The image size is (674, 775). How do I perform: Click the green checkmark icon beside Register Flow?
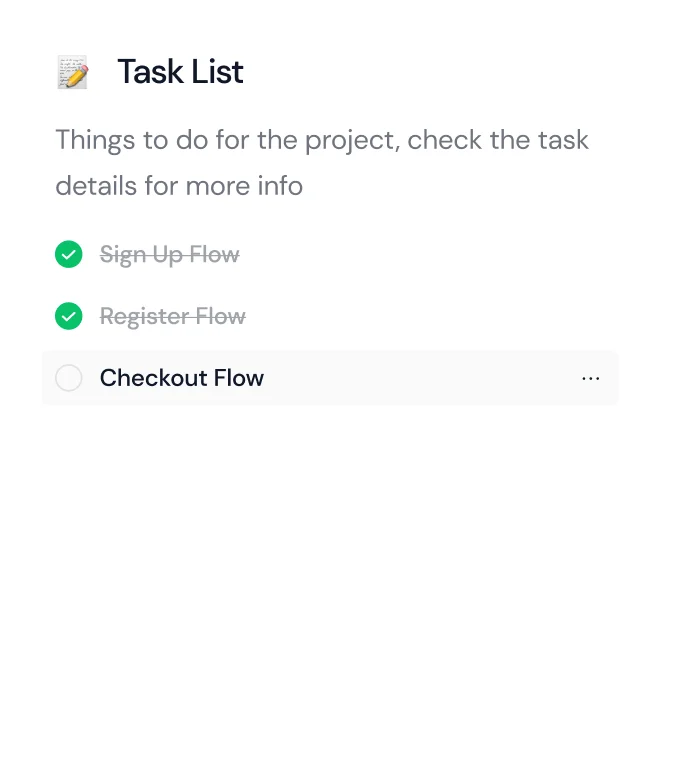coord(69,316)
